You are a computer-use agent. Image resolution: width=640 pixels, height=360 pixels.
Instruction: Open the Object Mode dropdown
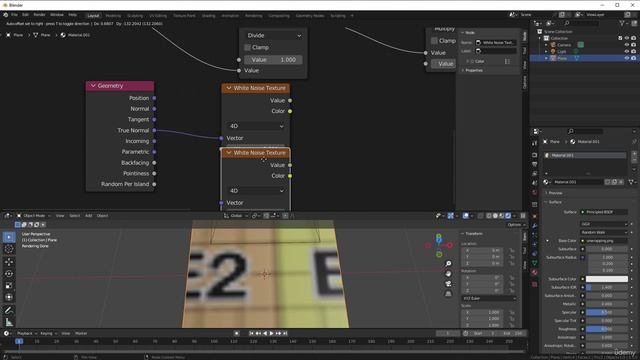click(x=33, y=216)
